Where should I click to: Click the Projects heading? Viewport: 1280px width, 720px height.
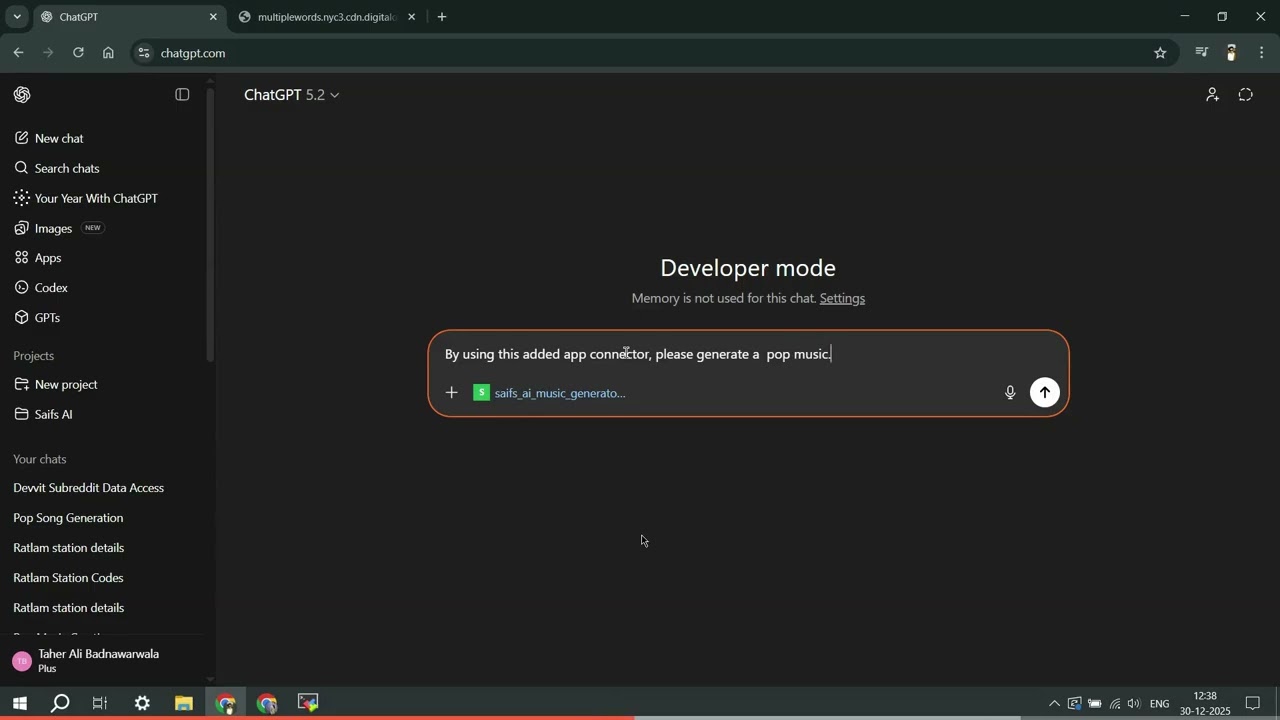(34, 356)
